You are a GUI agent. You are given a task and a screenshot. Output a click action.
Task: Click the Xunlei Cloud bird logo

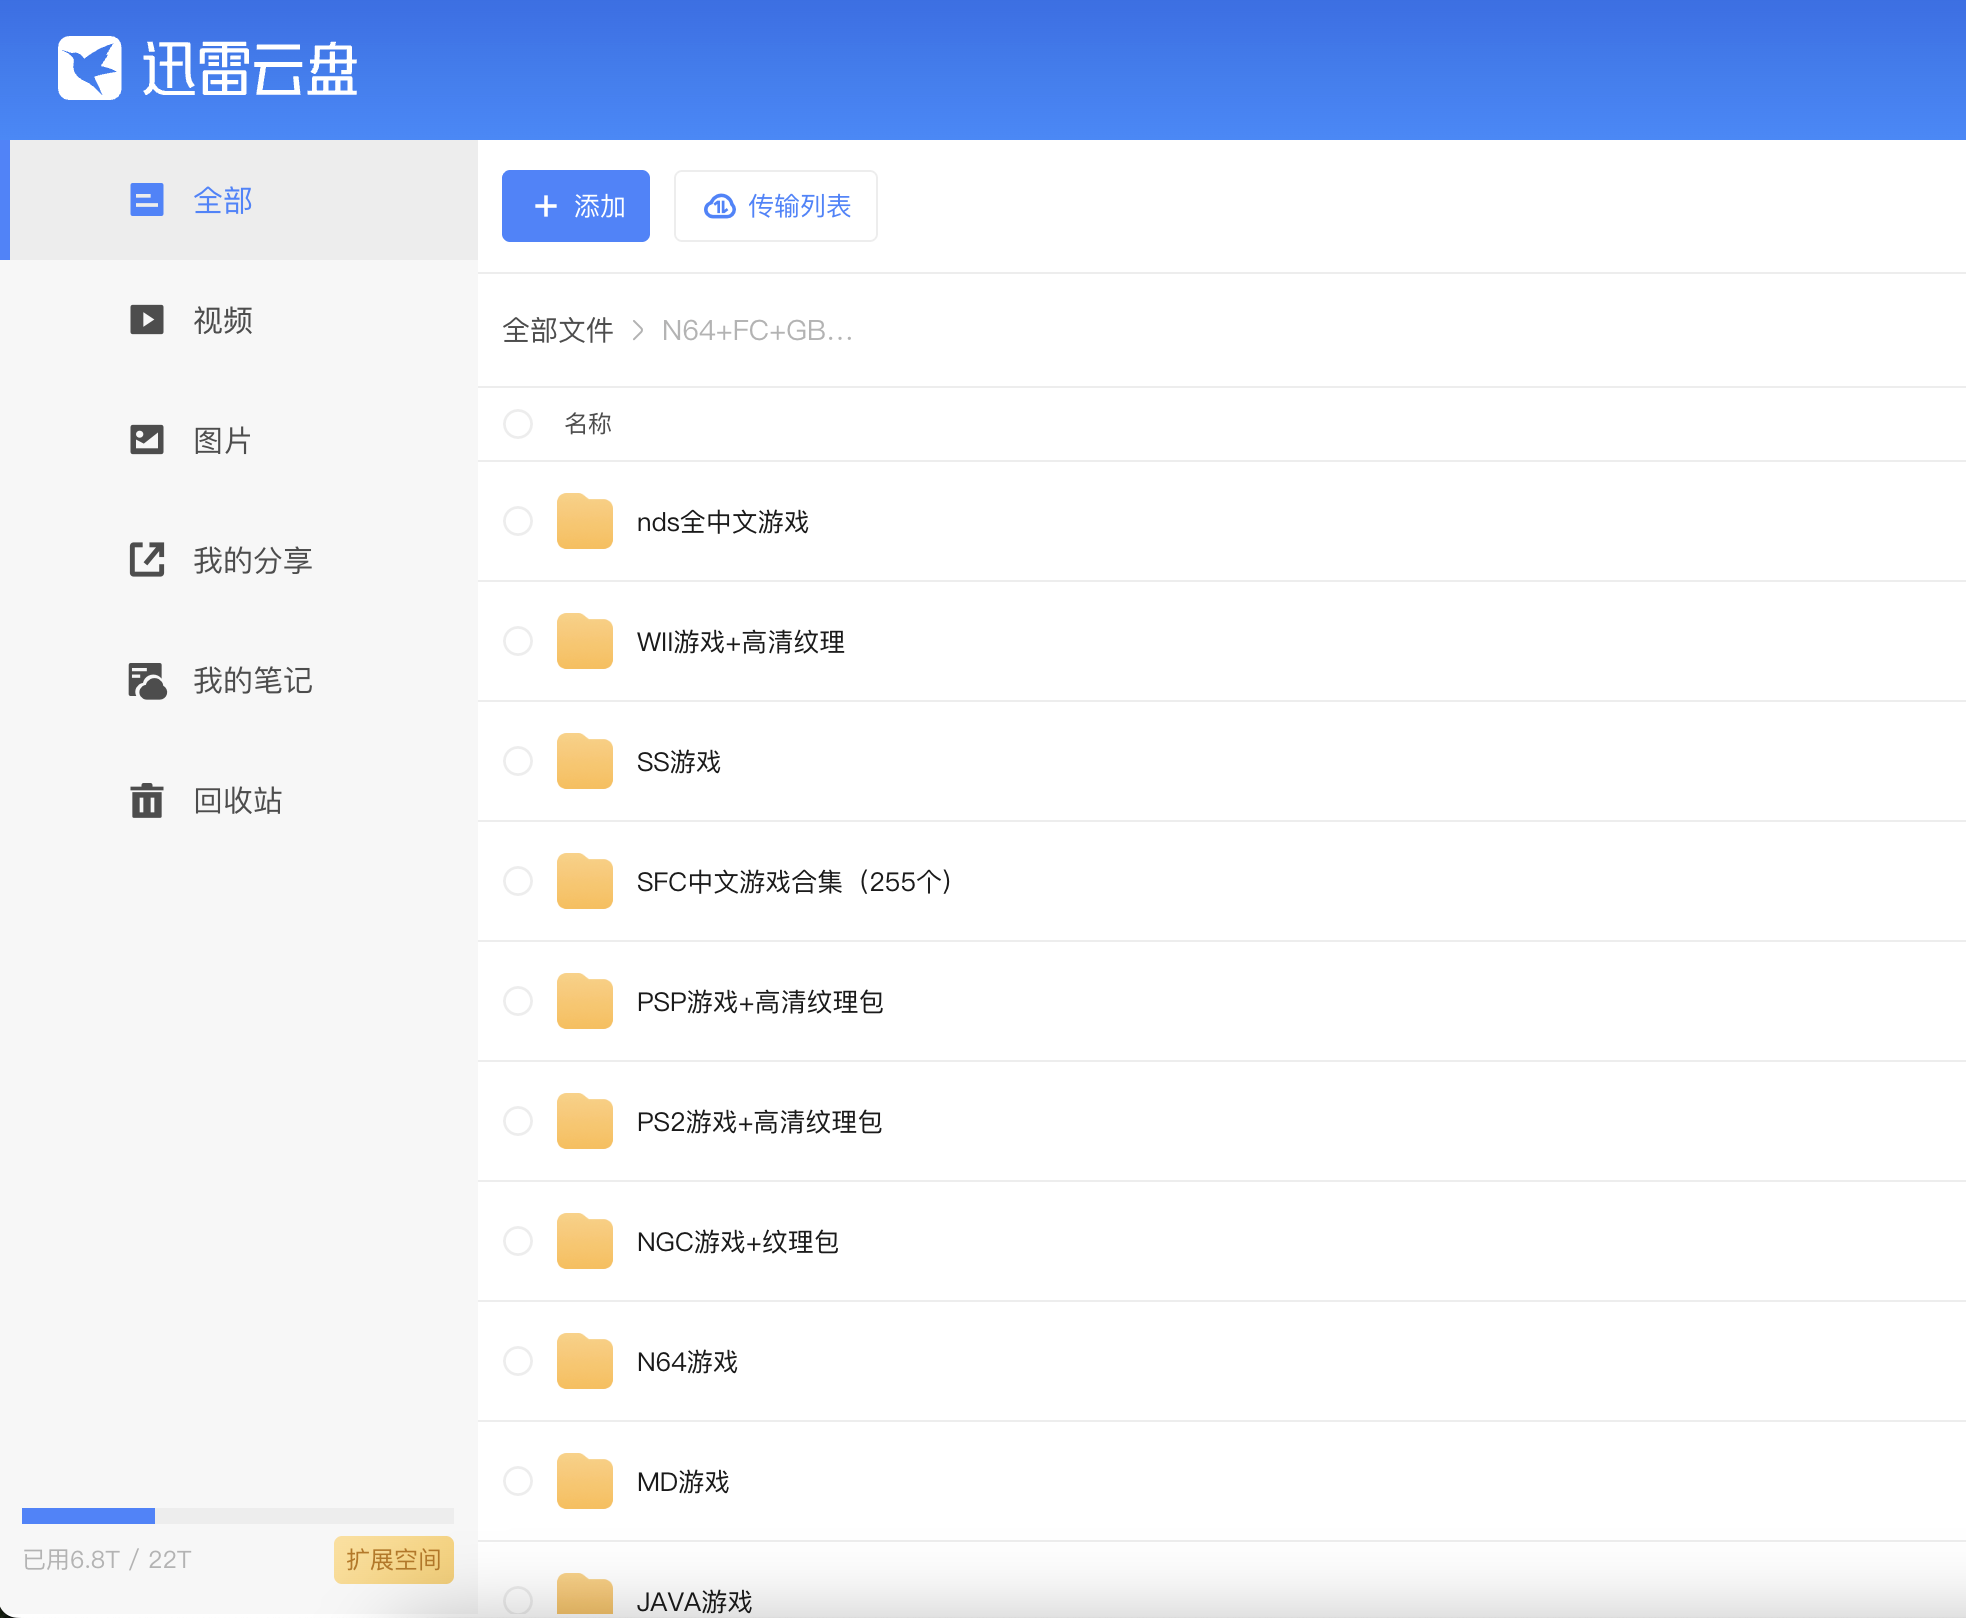click(89, 68)
